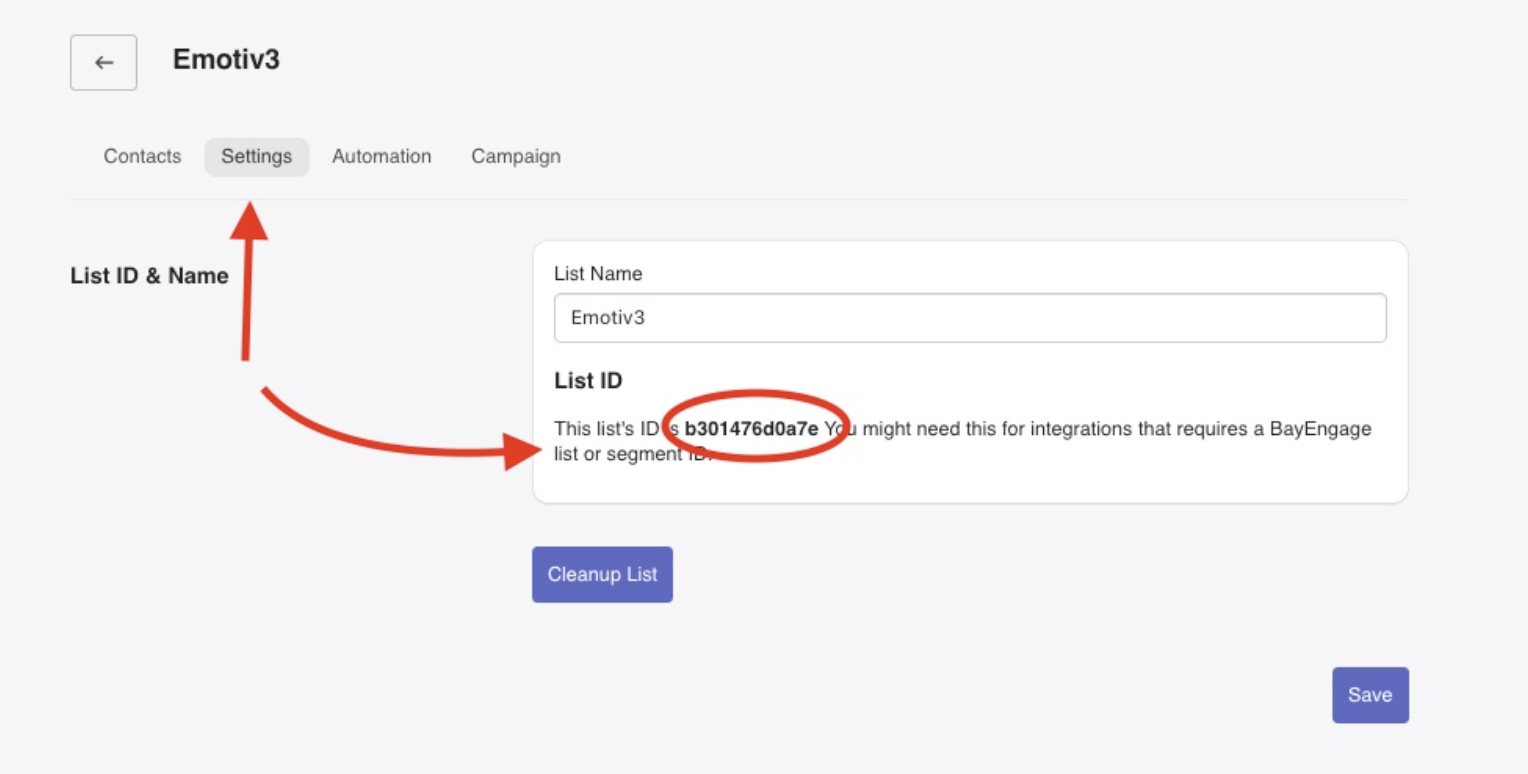Click the List ID & Name section label

point(149,276)
